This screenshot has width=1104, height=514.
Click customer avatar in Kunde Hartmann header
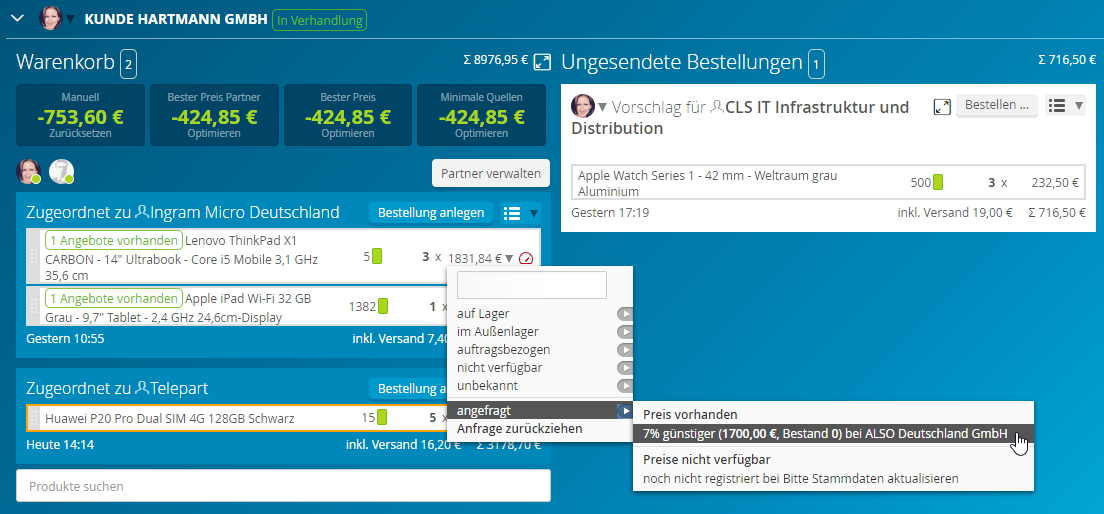[x=51, y=18]
